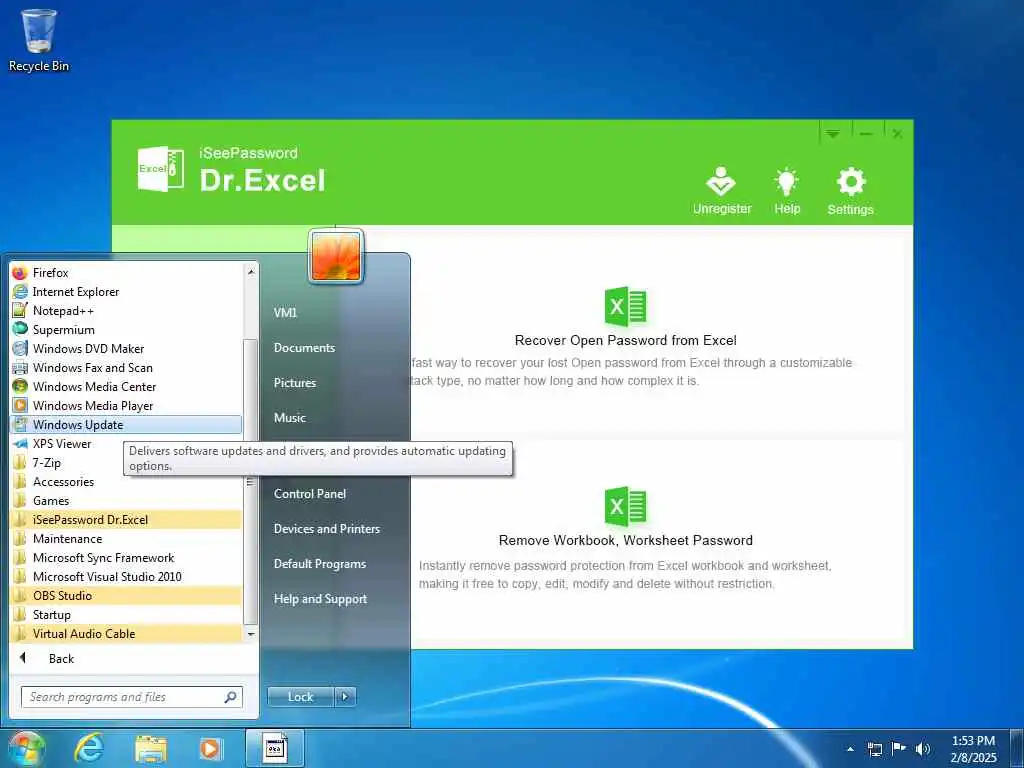
Task: Open Windows Update entry
Action: (126, 424)
